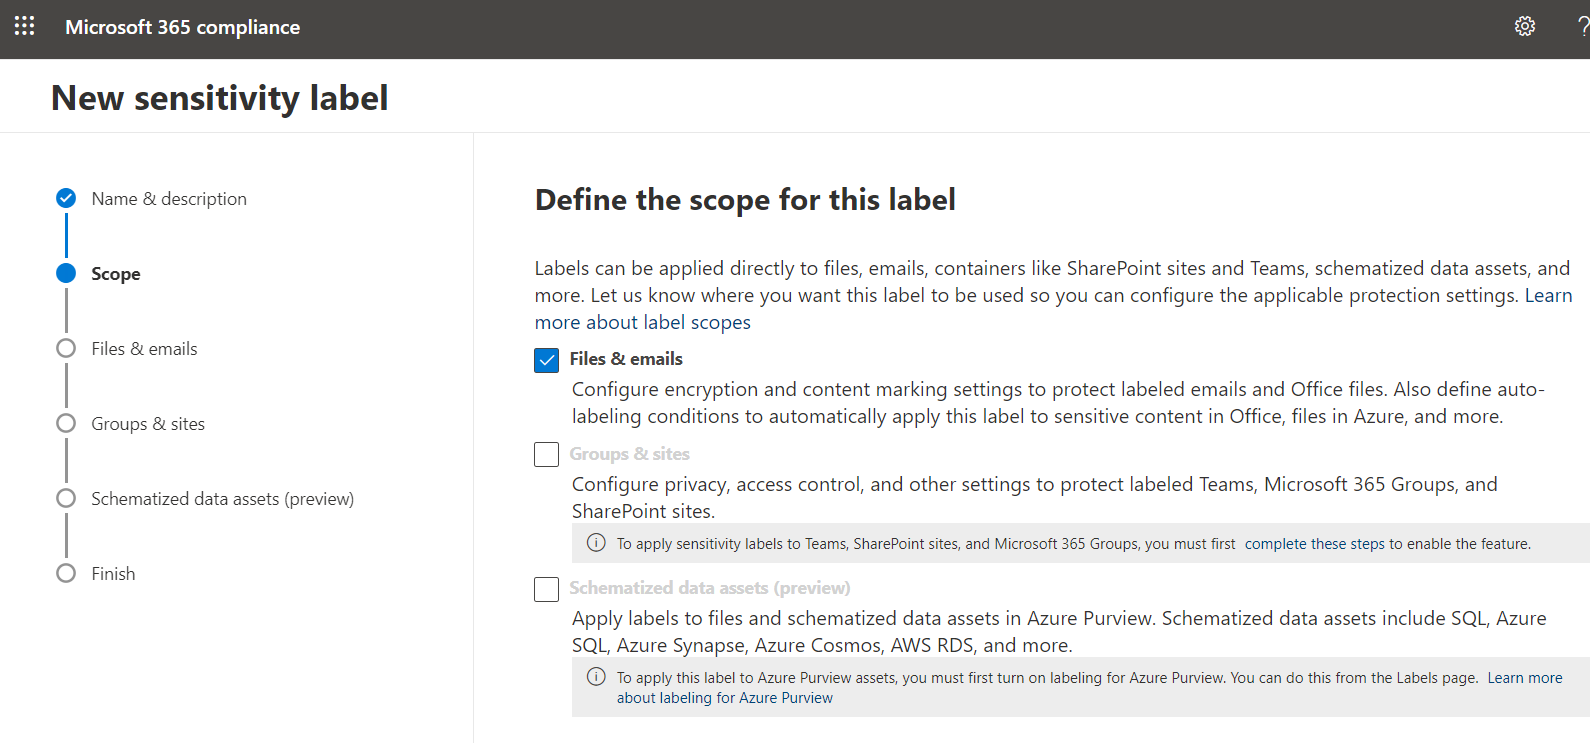Uncheck the Files & emails checkbox
This screenshot has width=1590, height=743.
tap(547, 360)
